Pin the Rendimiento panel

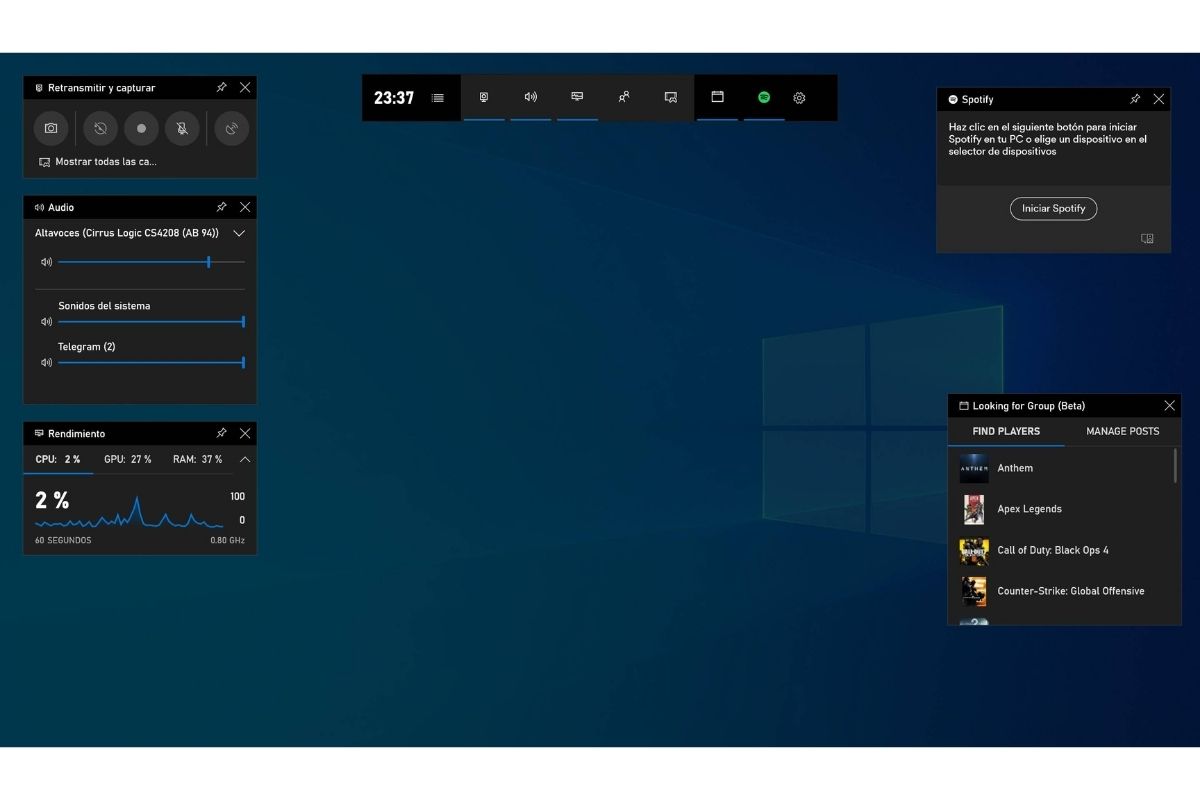click(x=221, y=433)
